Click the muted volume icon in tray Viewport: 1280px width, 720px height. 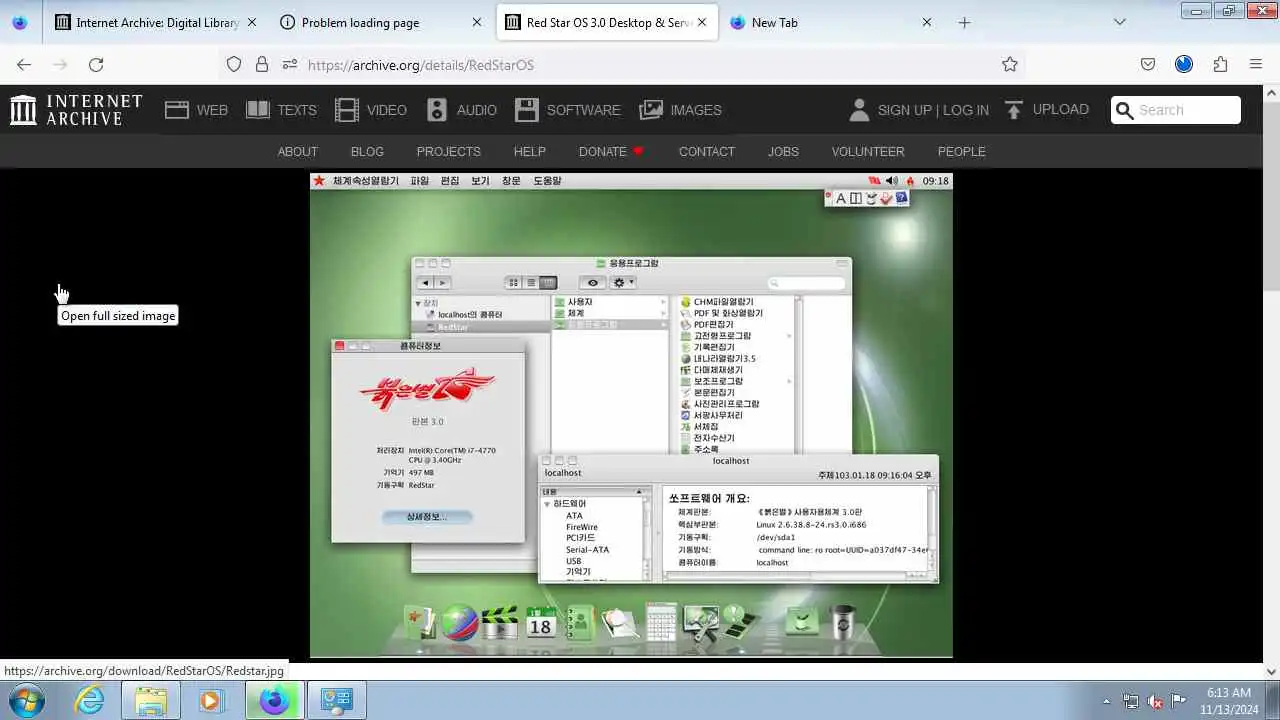coord(1155,701)
